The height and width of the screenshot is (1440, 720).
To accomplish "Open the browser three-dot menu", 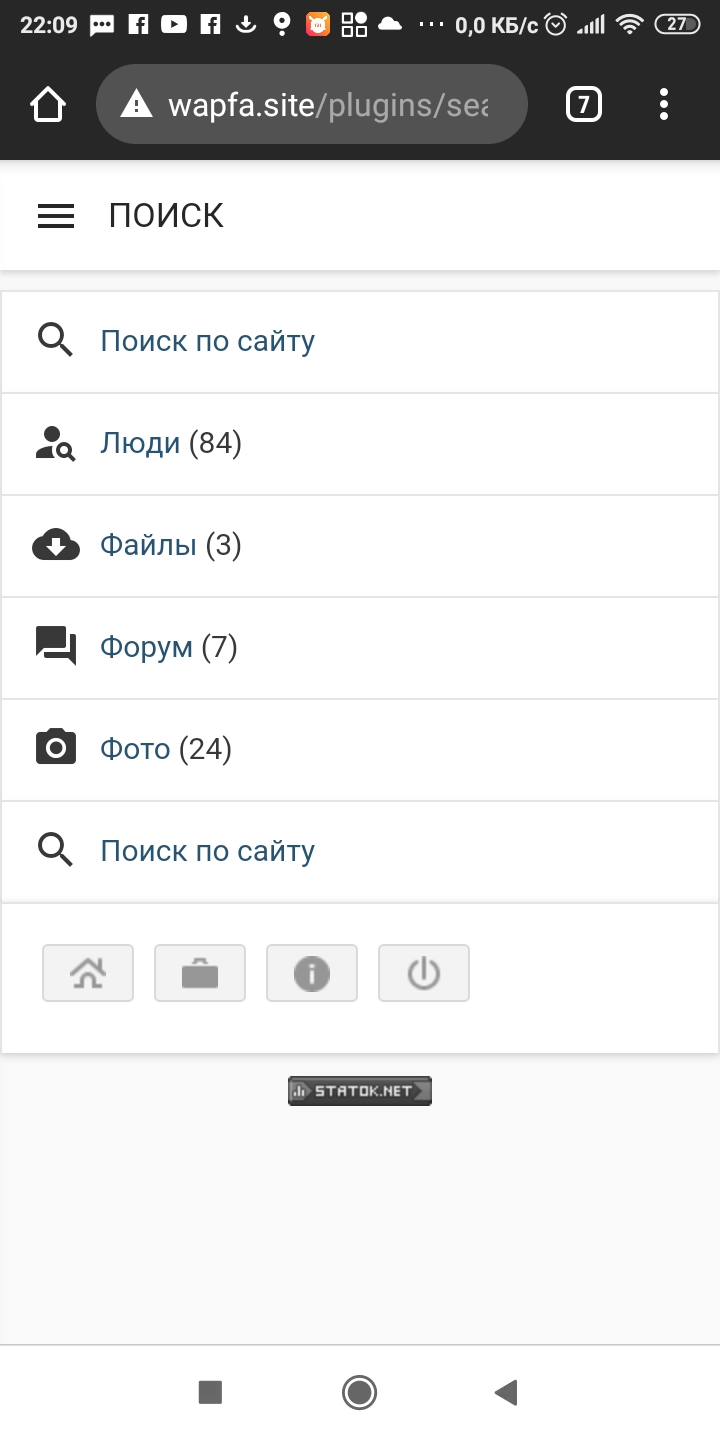I will pos(664,104).
